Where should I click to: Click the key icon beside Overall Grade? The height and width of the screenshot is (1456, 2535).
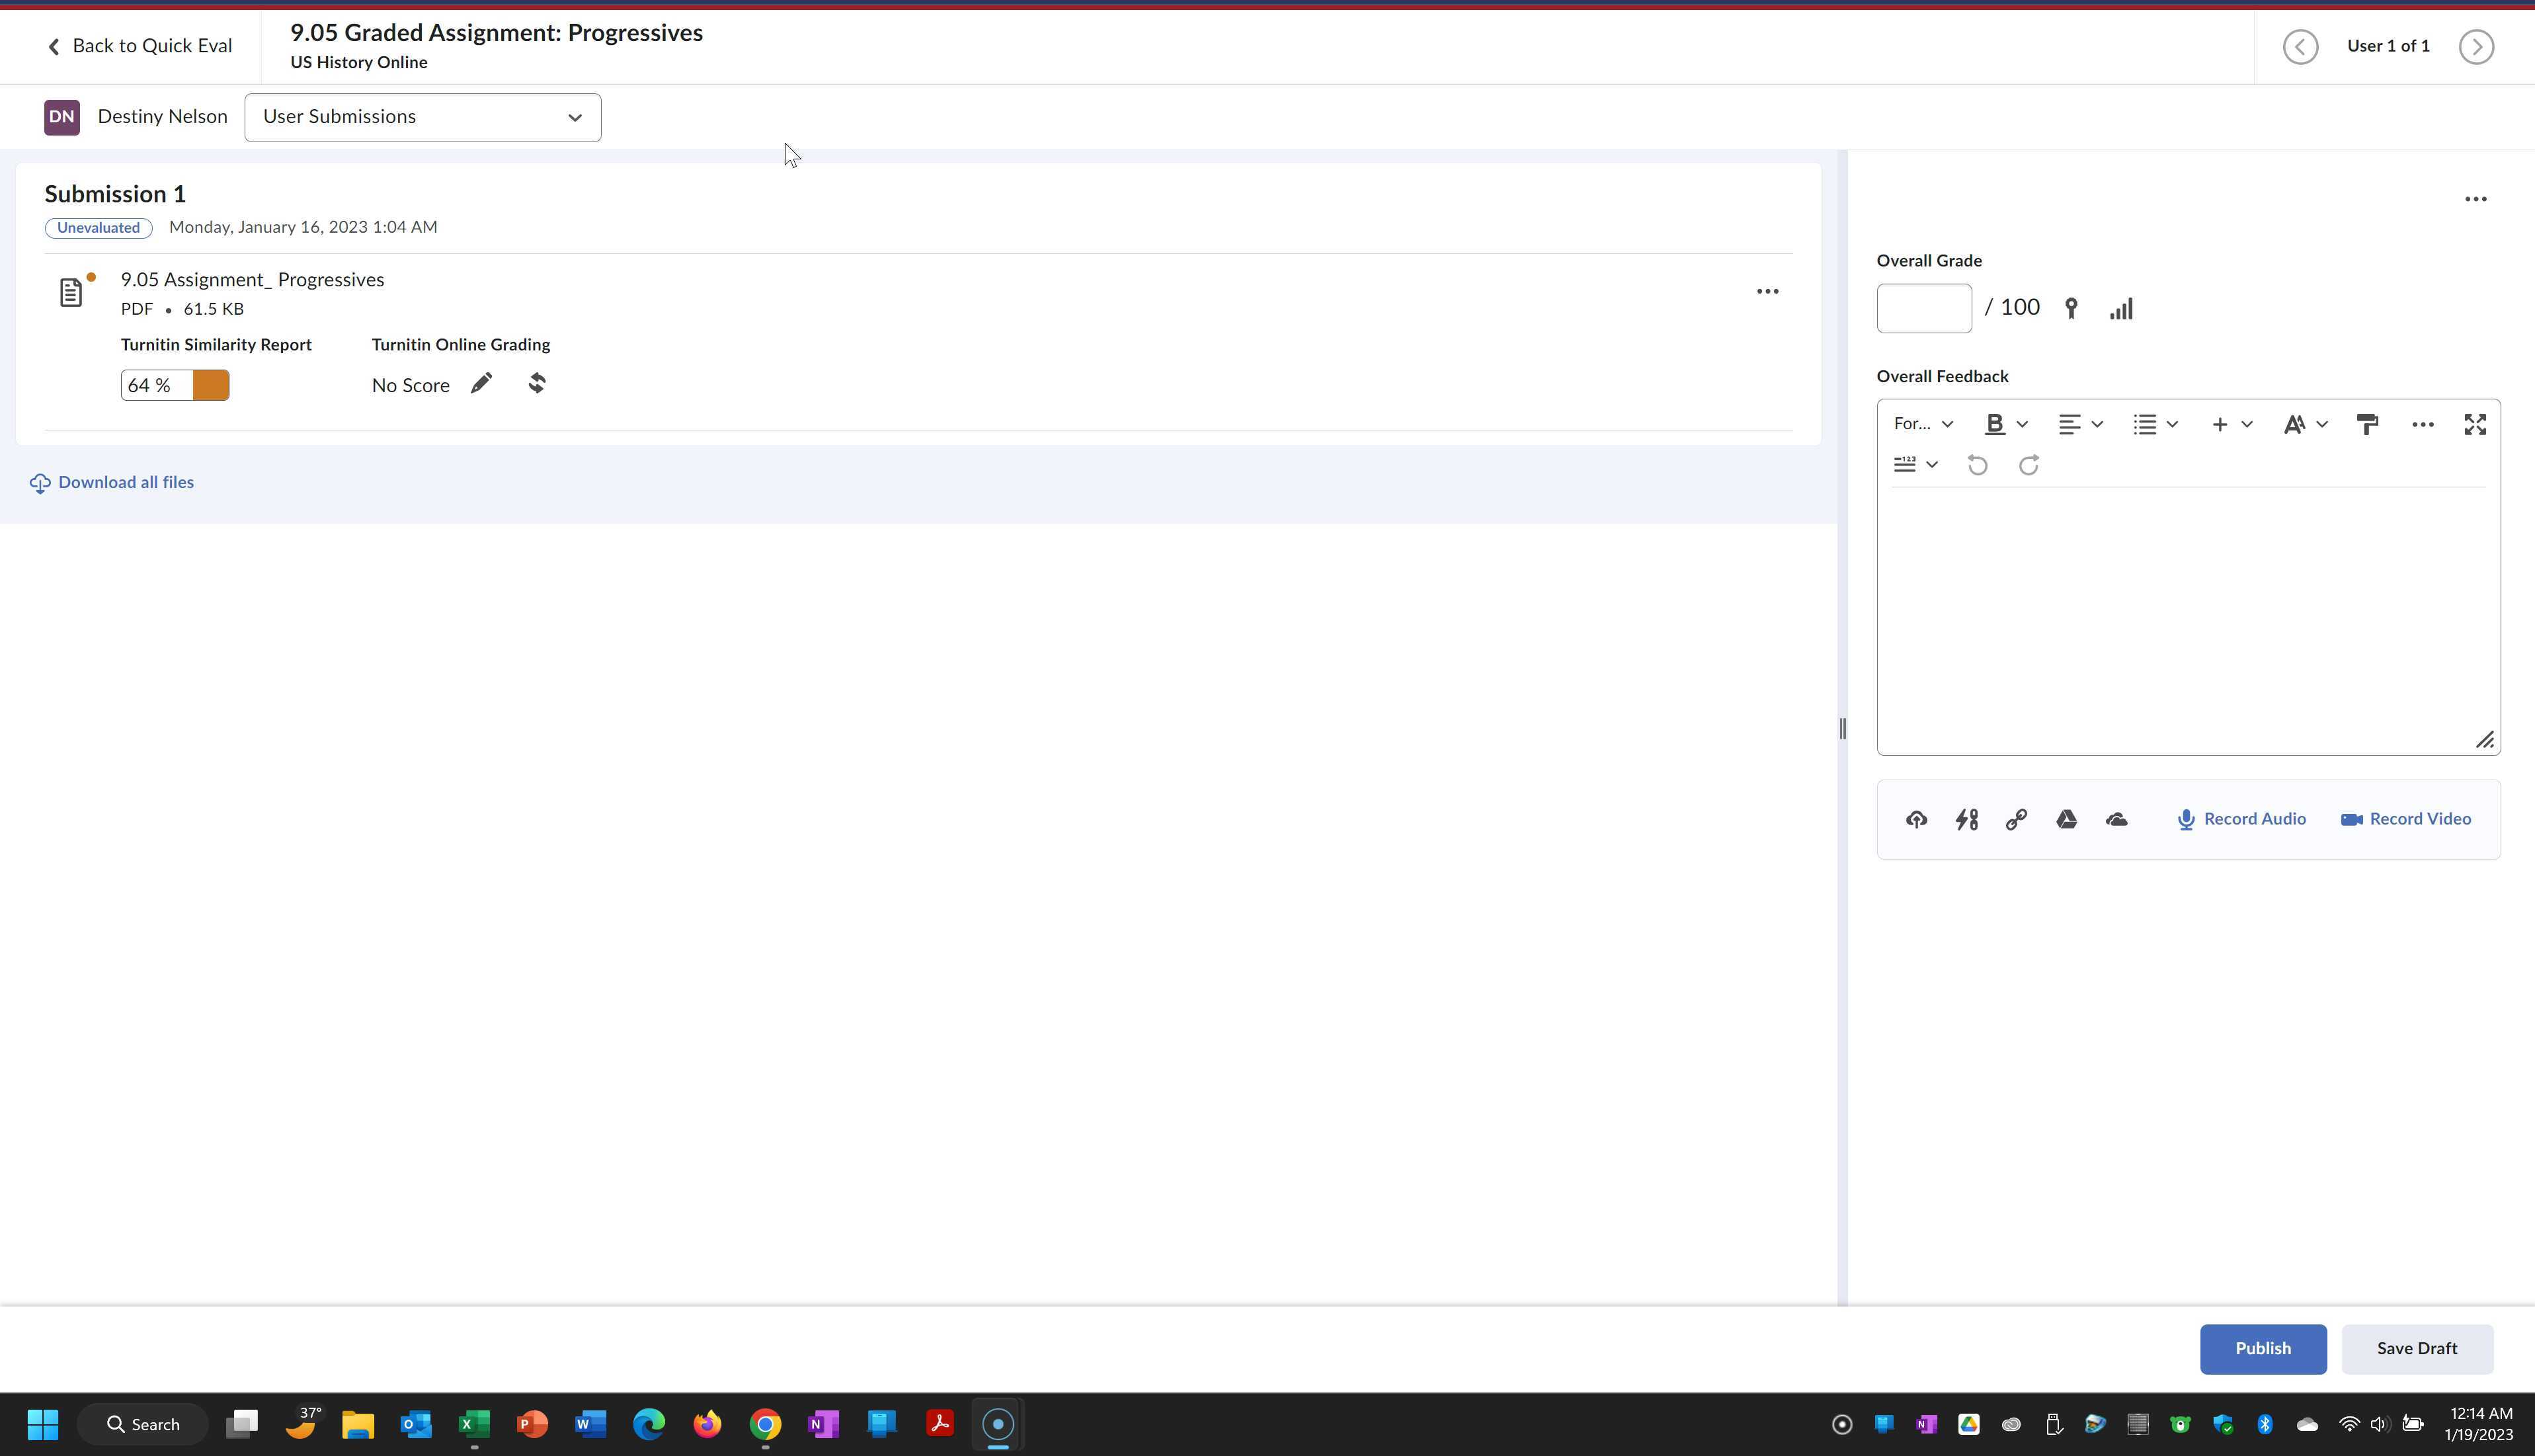click(2071, 309)
